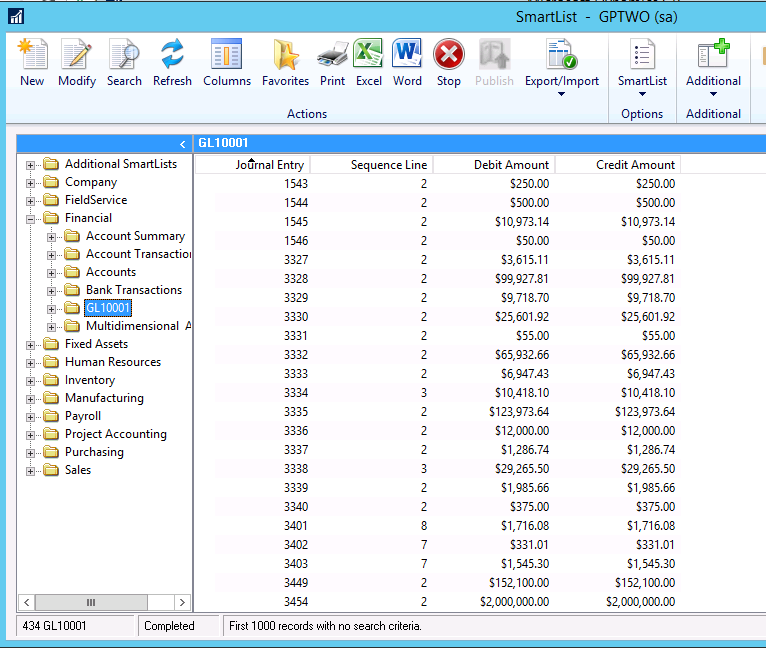This screenshot has height=648, width=766.
Task: Open the Additional dropdown menu
Action: click(x=713, y=94)
